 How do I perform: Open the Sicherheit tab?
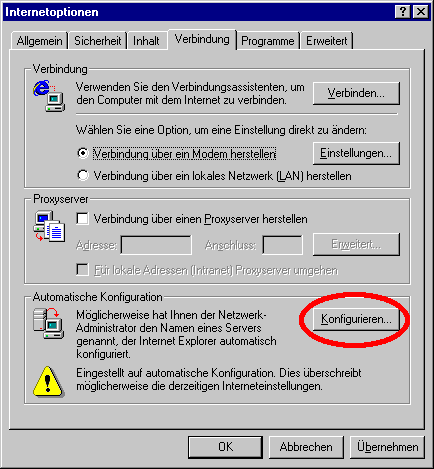click(97, 41)
